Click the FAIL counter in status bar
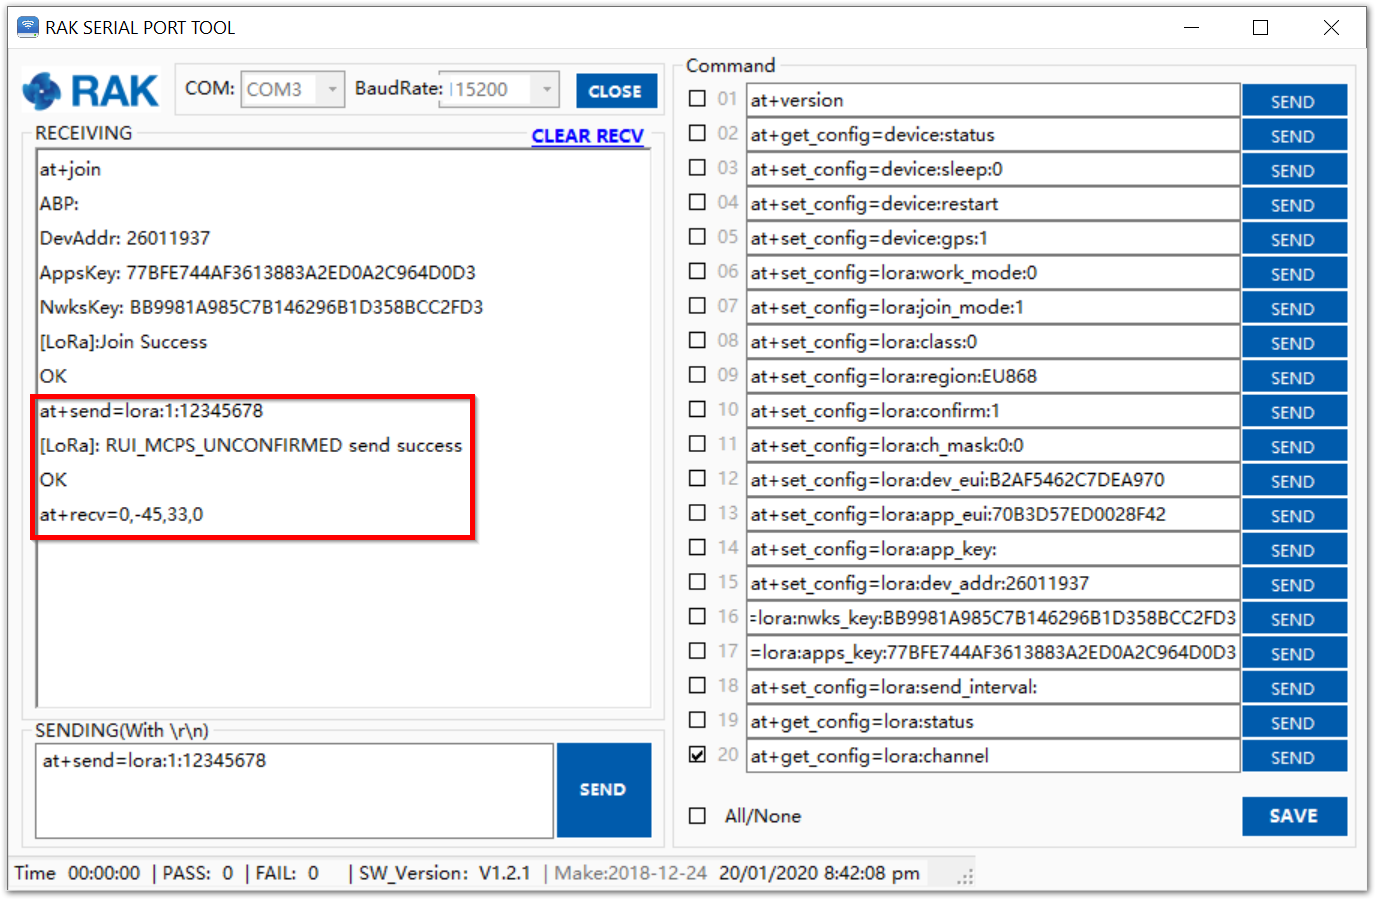The width and height of the screenshot is (1376, 900). coord(287,873)
